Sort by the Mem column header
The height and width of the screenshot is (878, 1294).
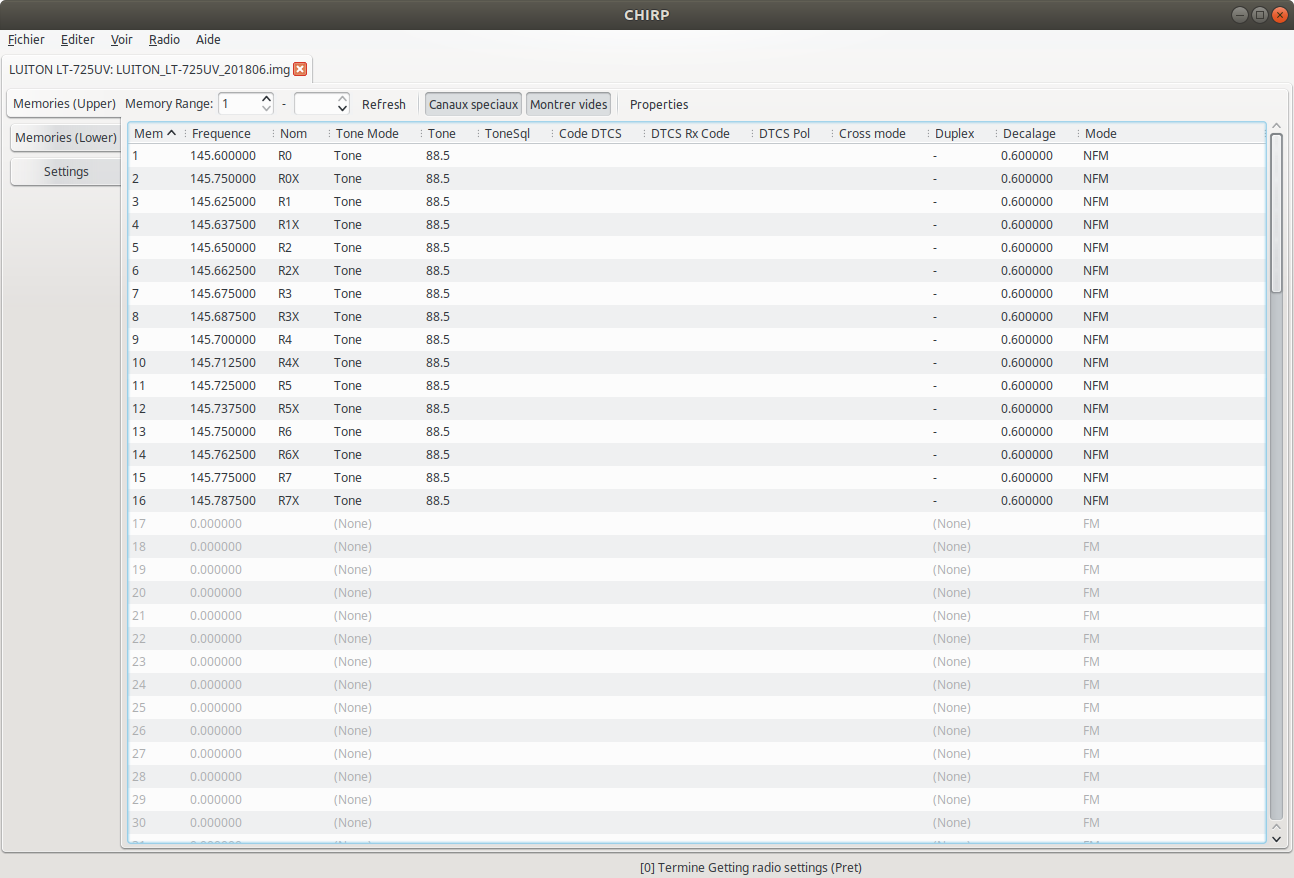(x=155, y=133)
